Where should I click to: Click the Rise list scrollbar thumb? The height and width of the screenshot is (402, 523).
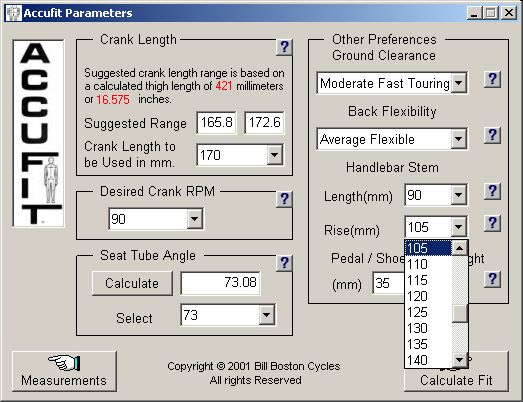[x=460, y=314]
